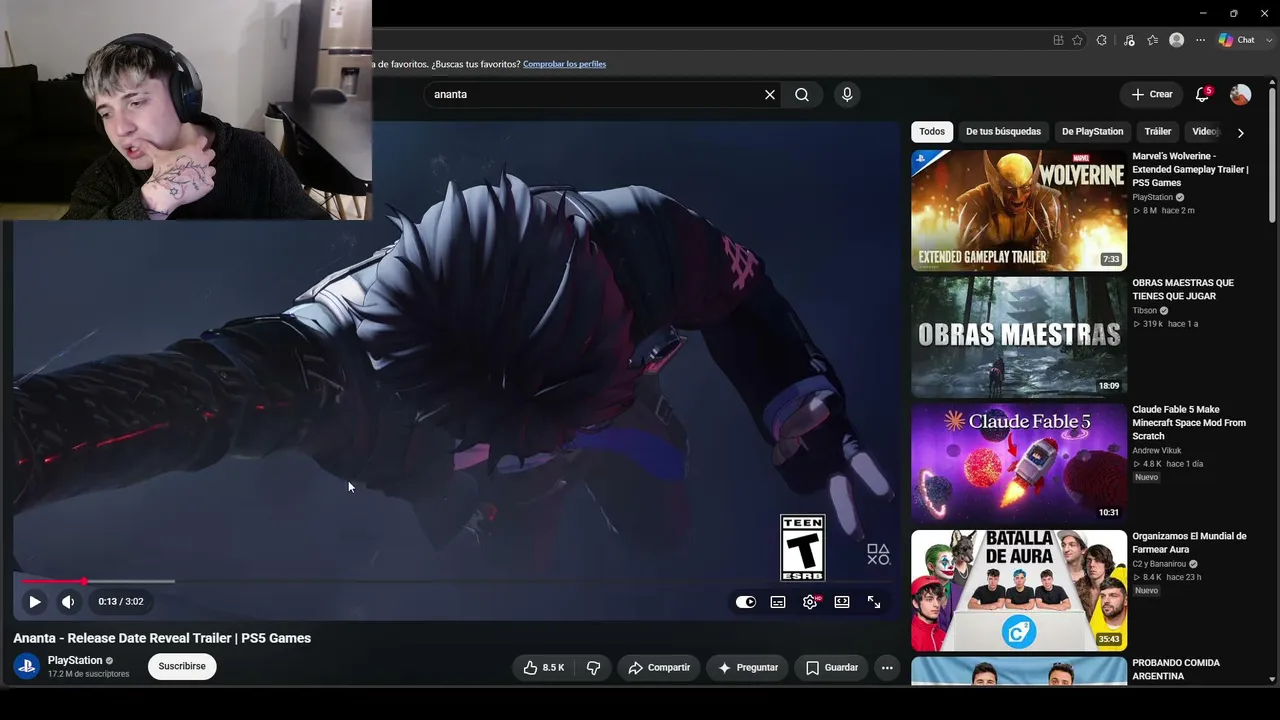
Task: Open the PlayStation channel name link under the video
Action: 75,661
